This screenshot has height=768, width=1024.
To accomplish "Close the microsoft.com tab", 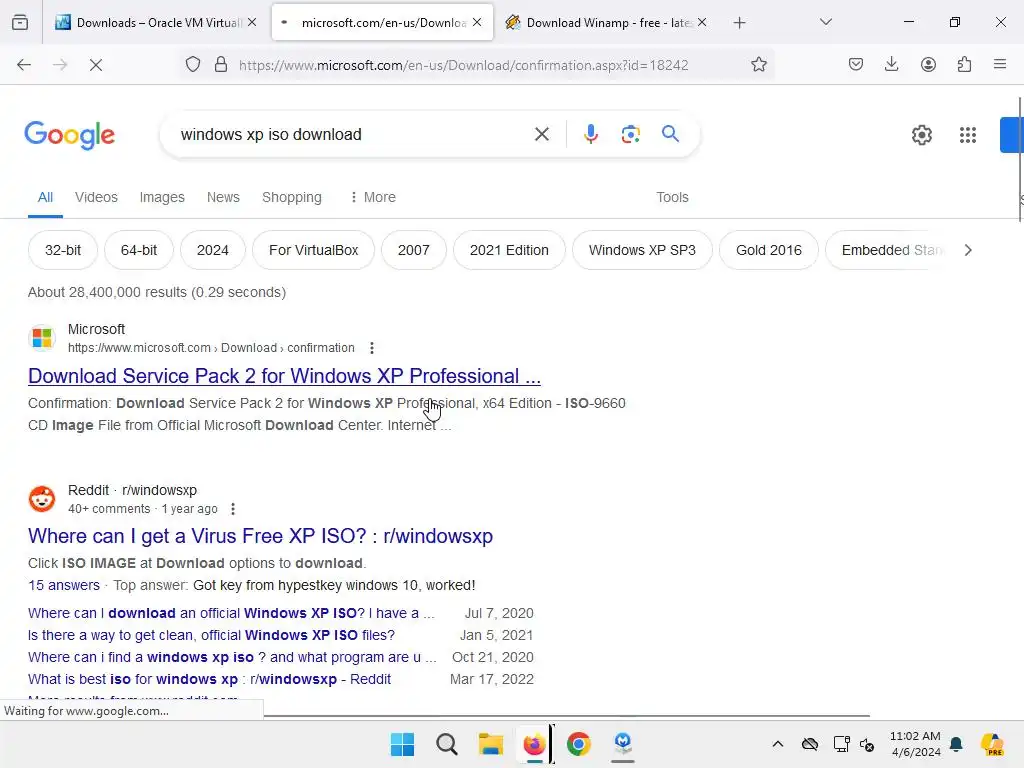I will 477,22.
